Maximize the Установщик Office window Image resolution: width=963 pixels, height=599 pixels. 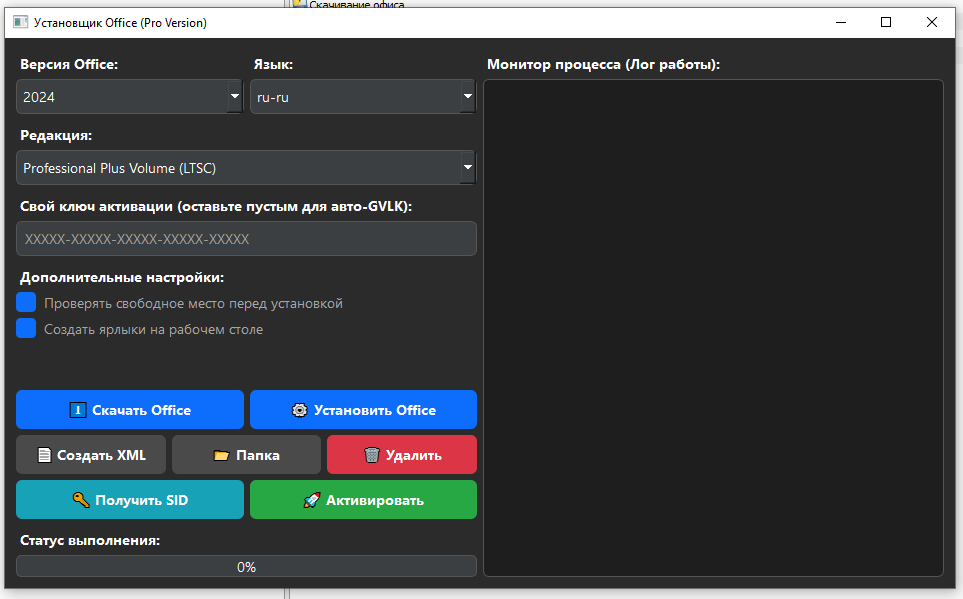pos(886,22)
